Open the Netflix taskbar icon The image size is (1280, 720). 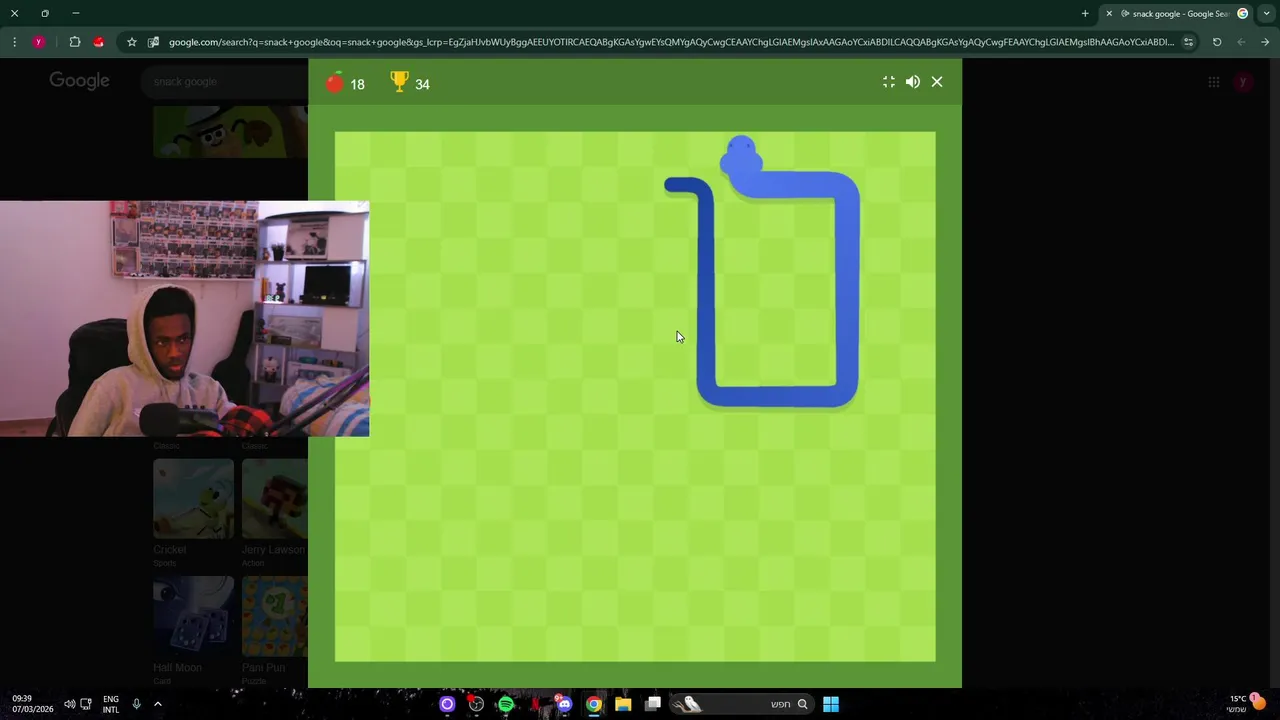(535, 704)
